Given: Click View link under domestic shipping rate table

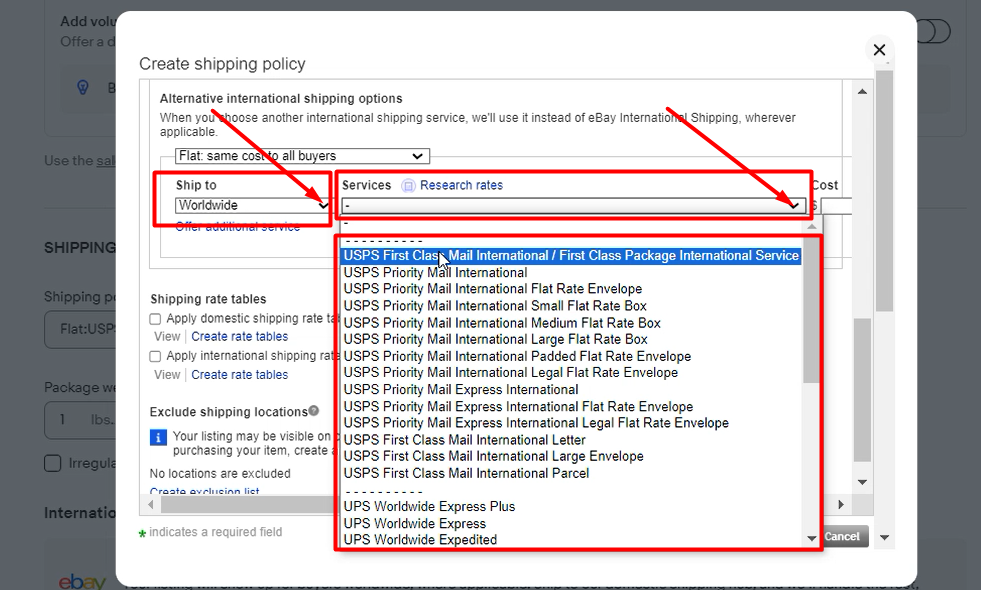Looking at the screenshot, I should coord(167,337).
